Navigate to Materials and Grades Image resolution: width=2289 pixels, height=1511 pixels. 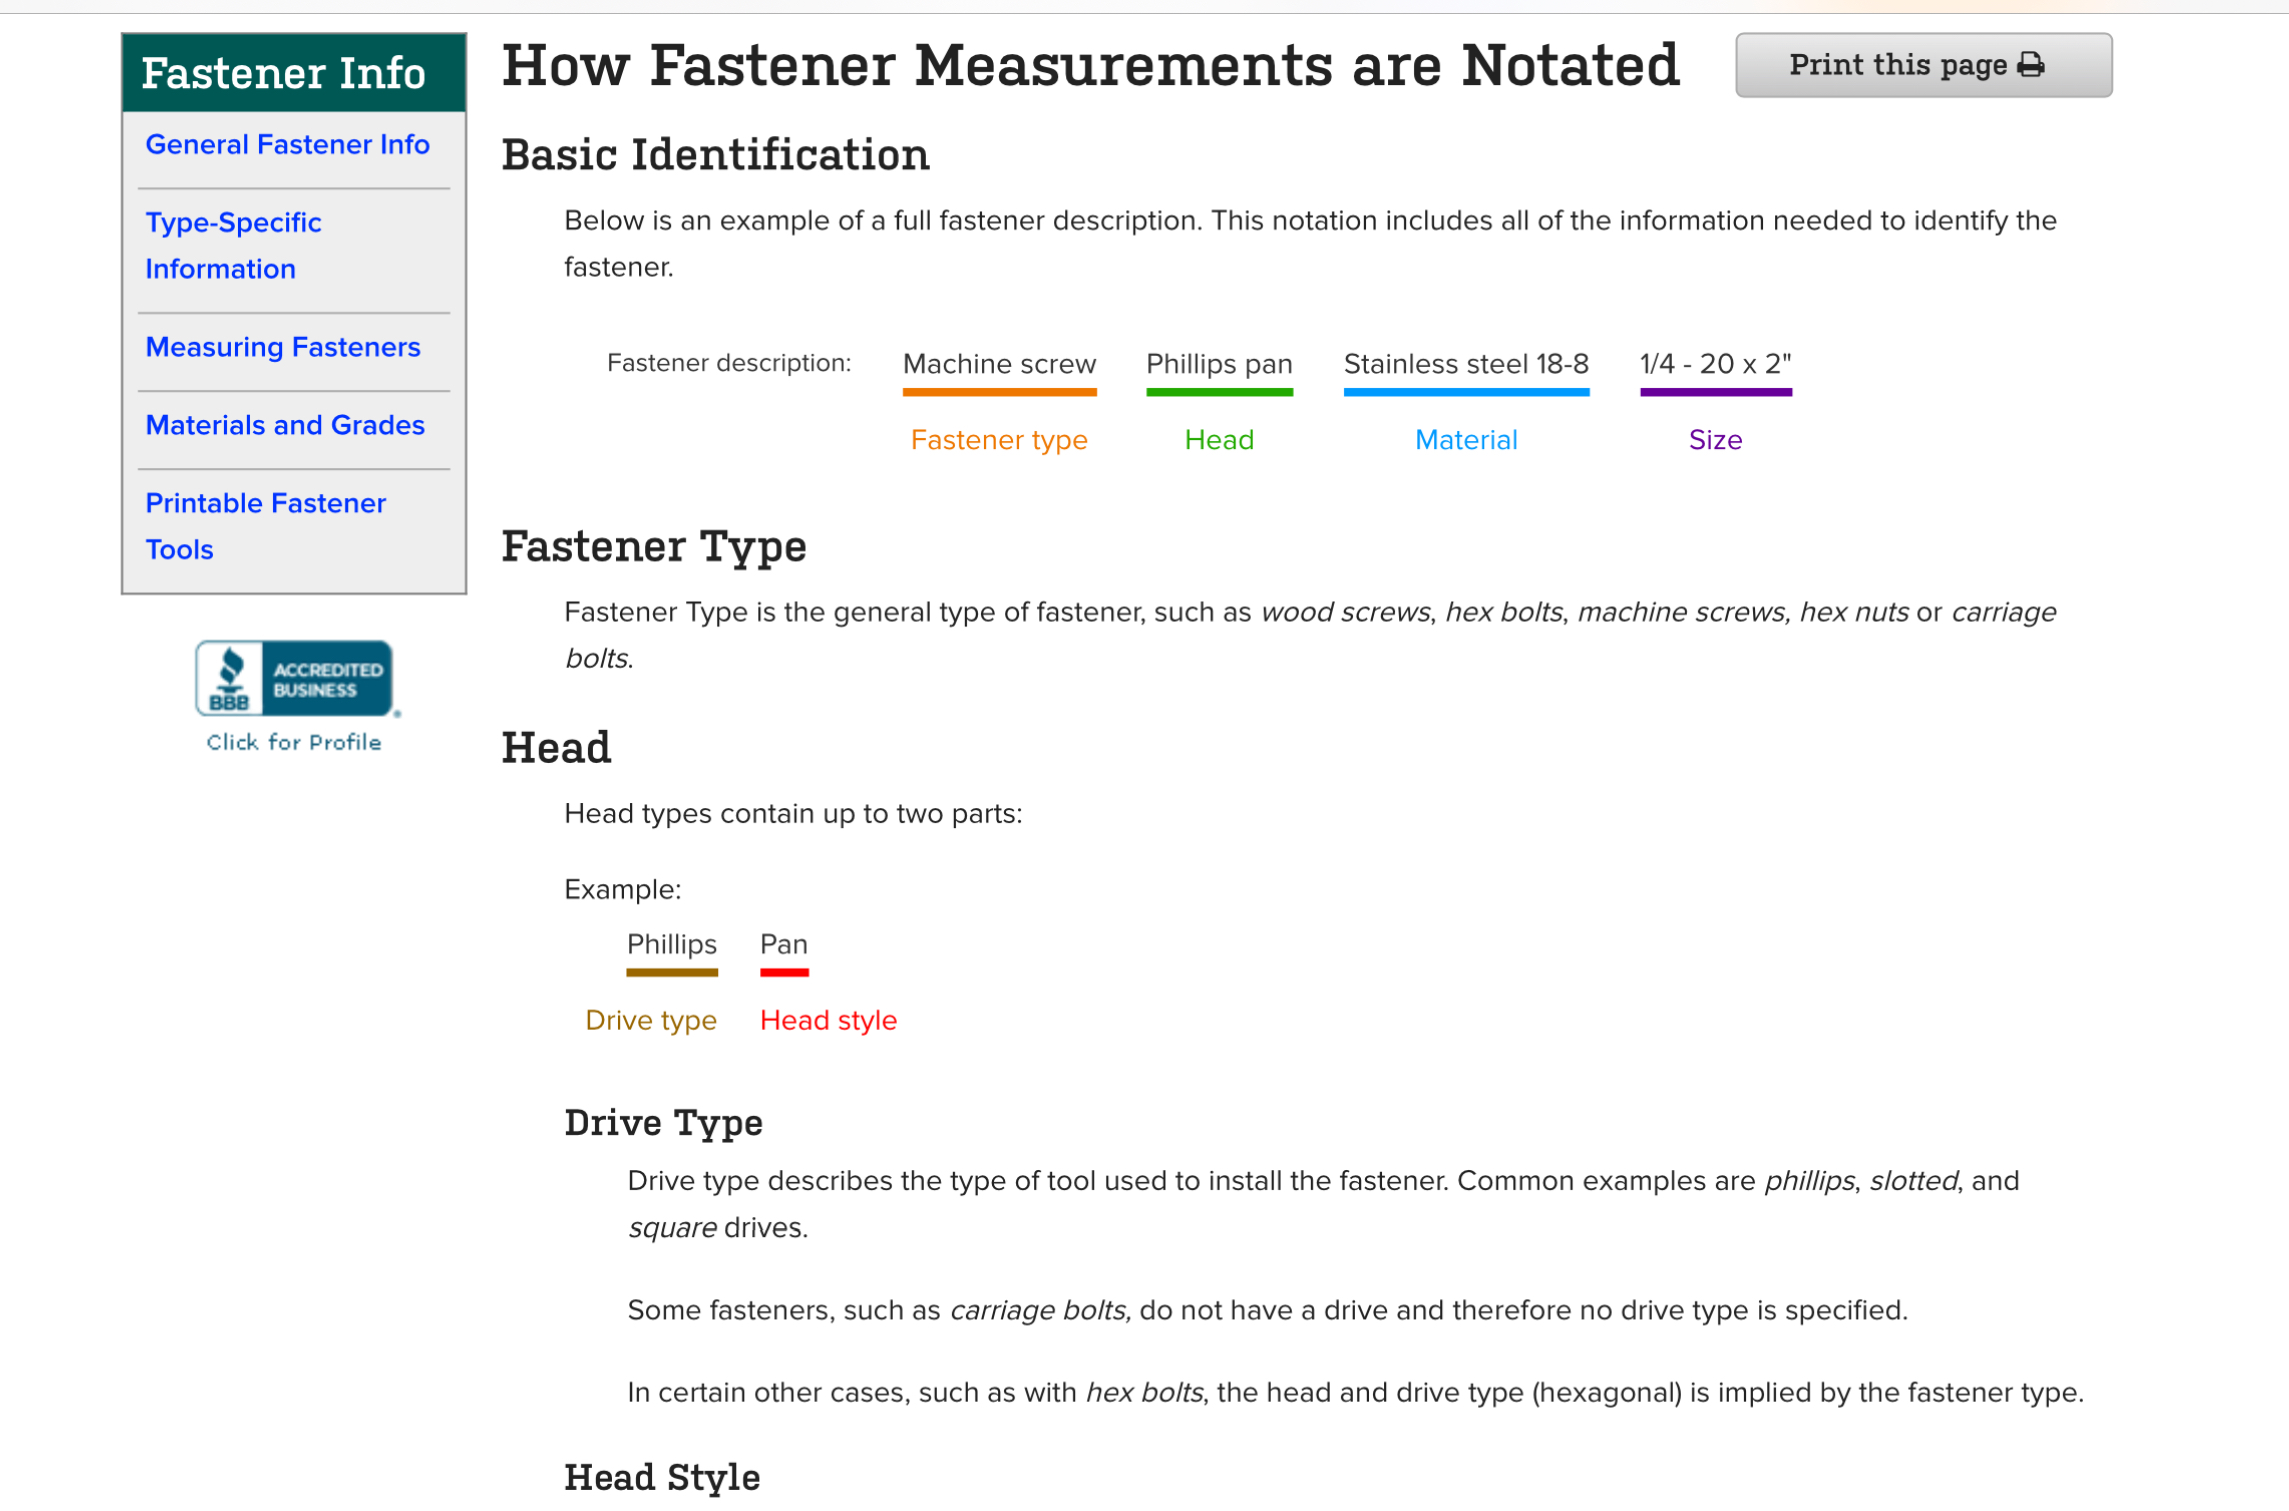pos(285,425)
